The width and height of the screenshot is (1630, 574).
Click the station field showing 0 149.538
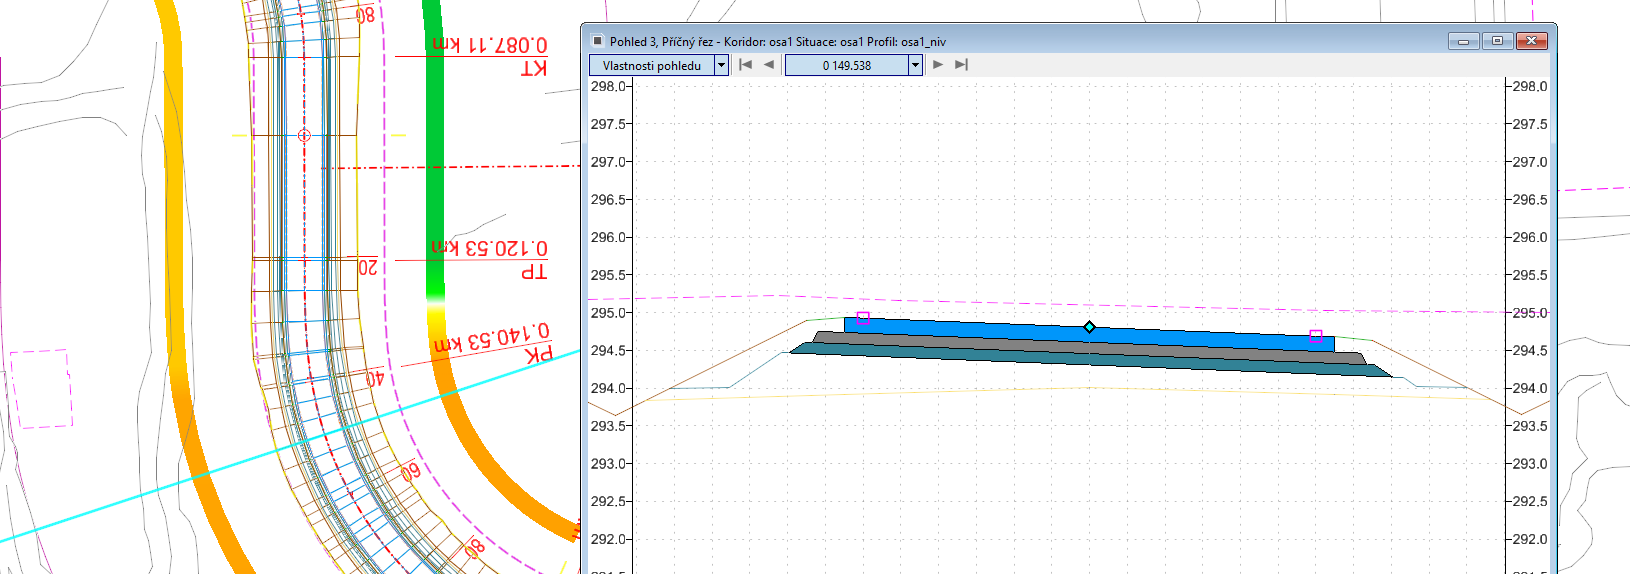click(x=846, y=65)
